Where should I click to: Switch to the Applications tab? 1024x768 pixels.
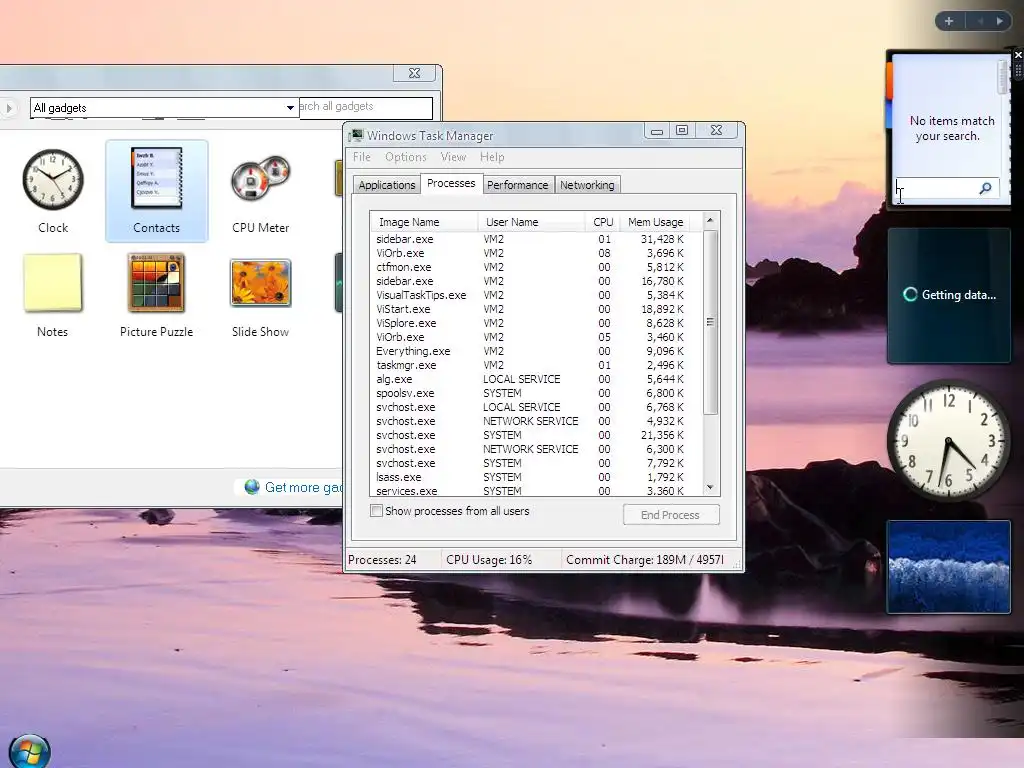coord(387,185)
